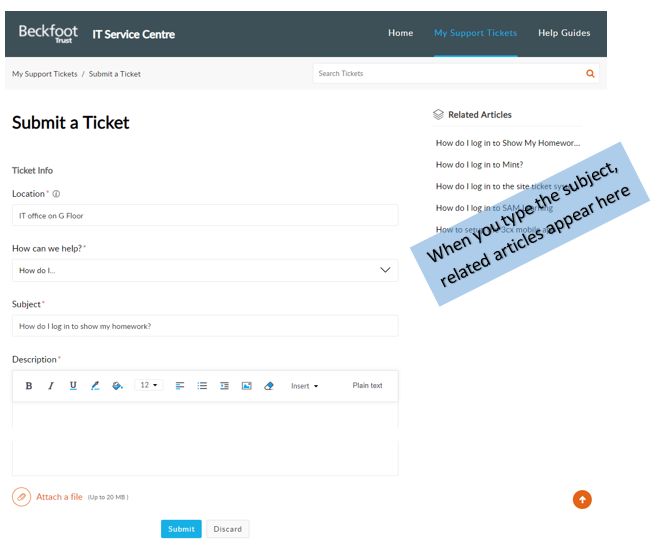The image size is (658, 550).
Task: Click the Submit button
Action: (x=181, y=529)
